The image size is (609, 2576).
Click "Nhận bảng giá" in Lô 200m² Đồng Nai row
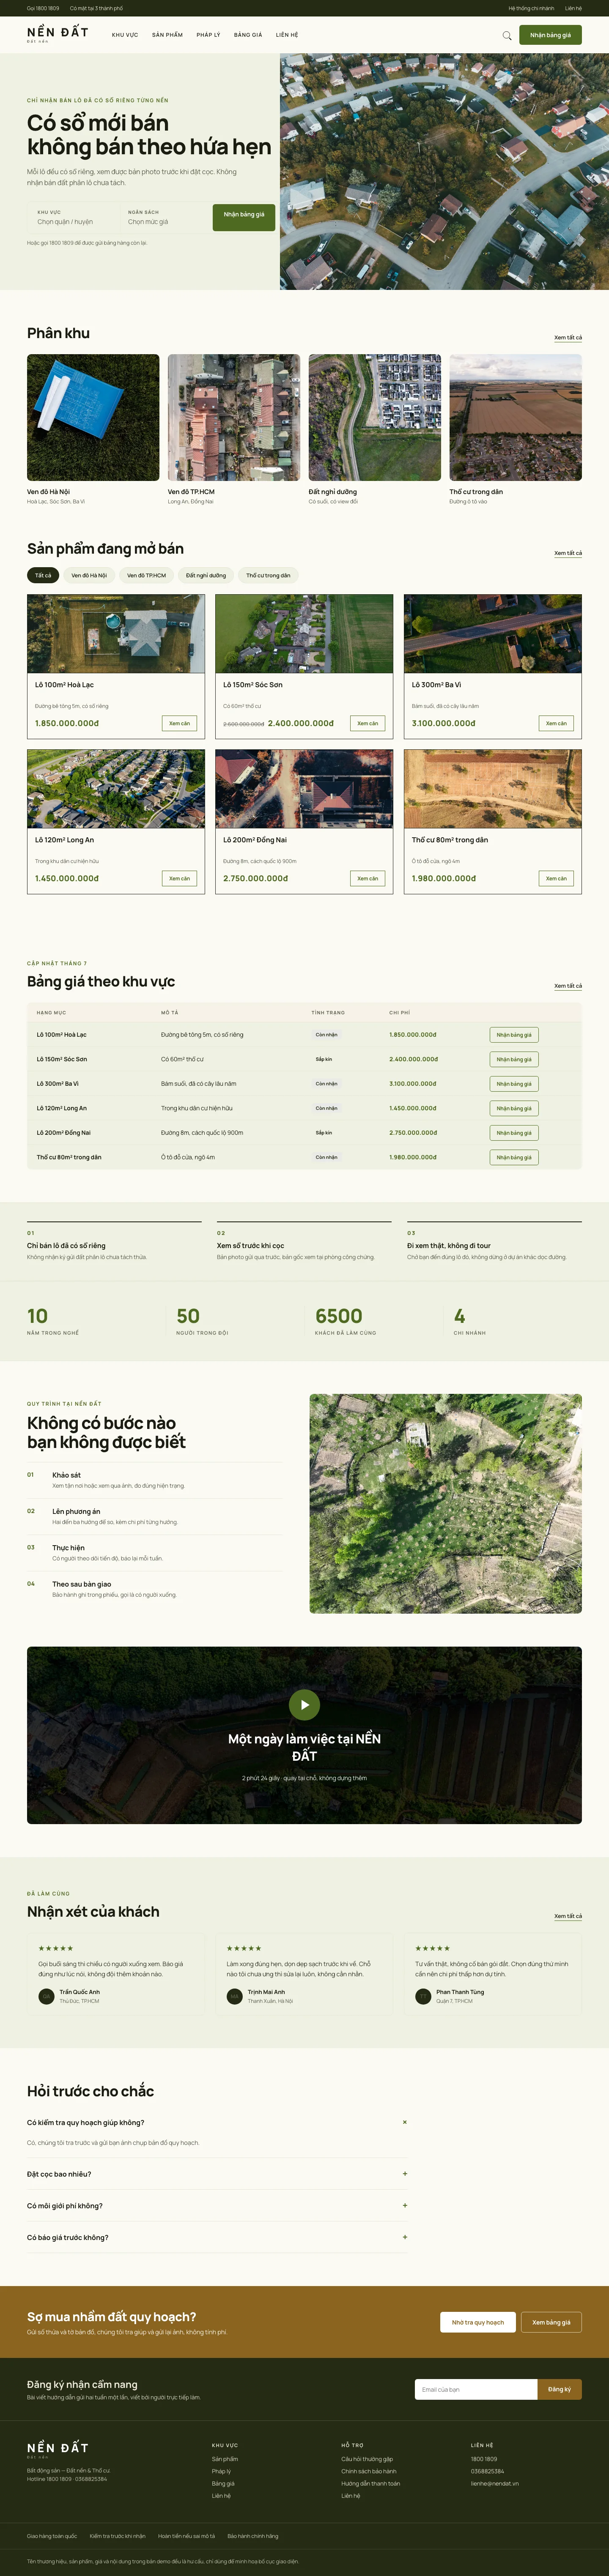[x=514, y=1133]
